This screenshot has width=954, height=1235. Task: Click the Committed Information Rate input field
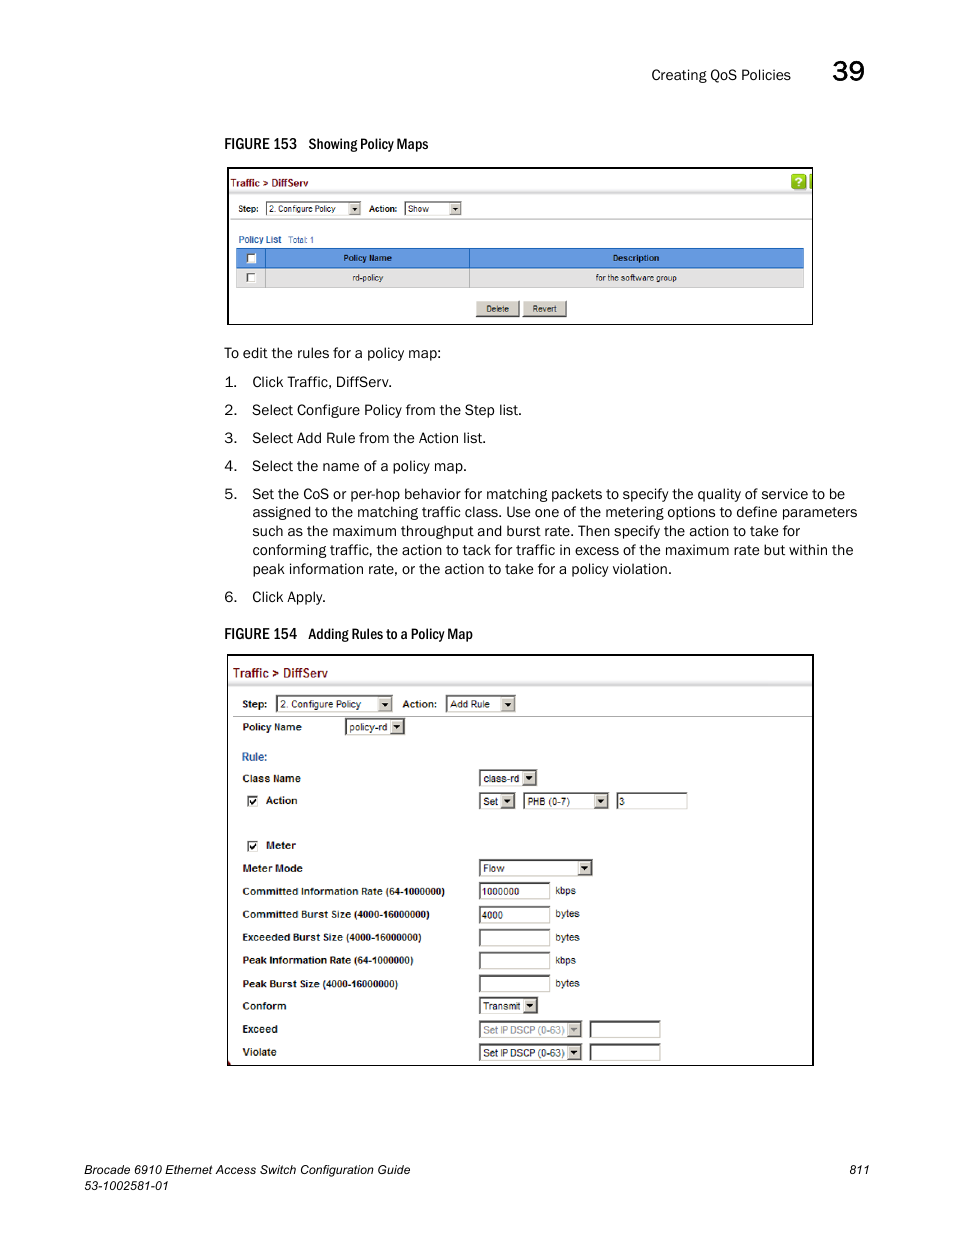point(515,891)
